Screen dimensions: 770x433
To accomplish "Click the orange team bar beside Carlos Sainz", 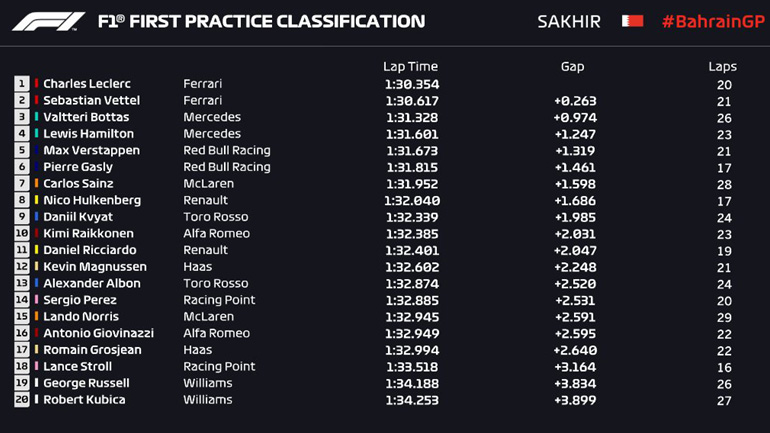I will coord(37,184).
